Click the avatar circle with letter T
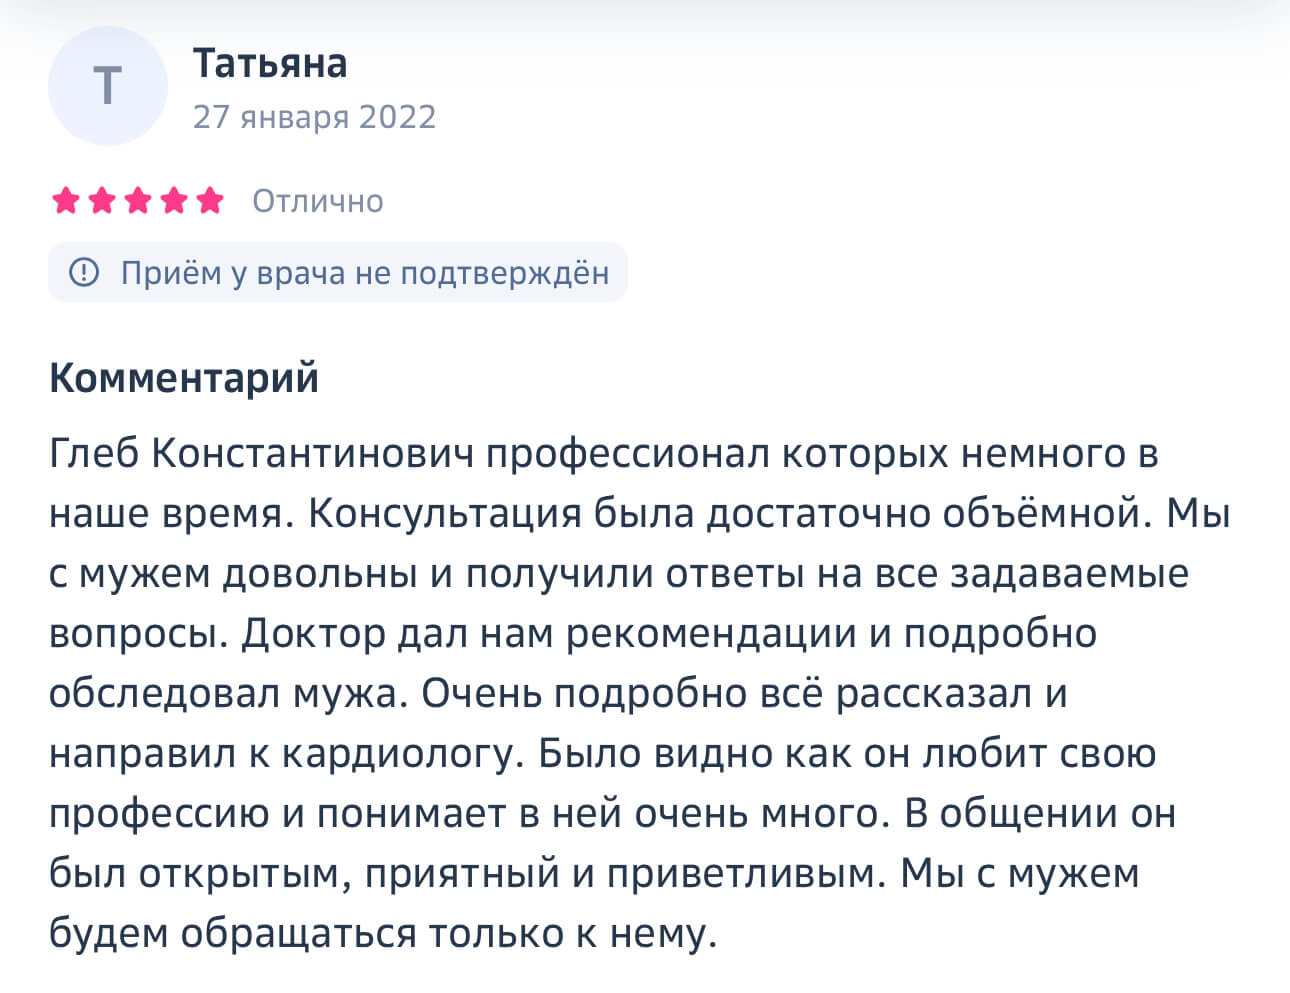The height and width of the screenshot is (993, 1290). [x=107, y=86]
